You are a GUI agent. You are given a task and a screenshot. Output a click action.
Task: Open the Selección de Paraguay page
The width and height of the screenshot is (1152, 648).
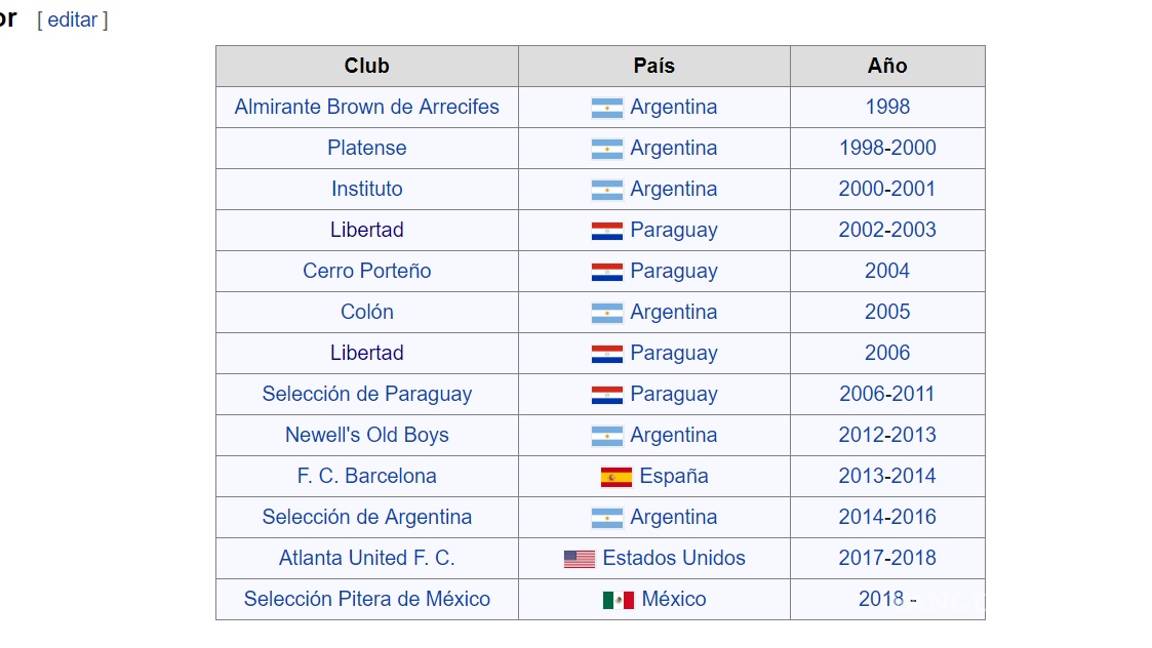pos(366,394)
